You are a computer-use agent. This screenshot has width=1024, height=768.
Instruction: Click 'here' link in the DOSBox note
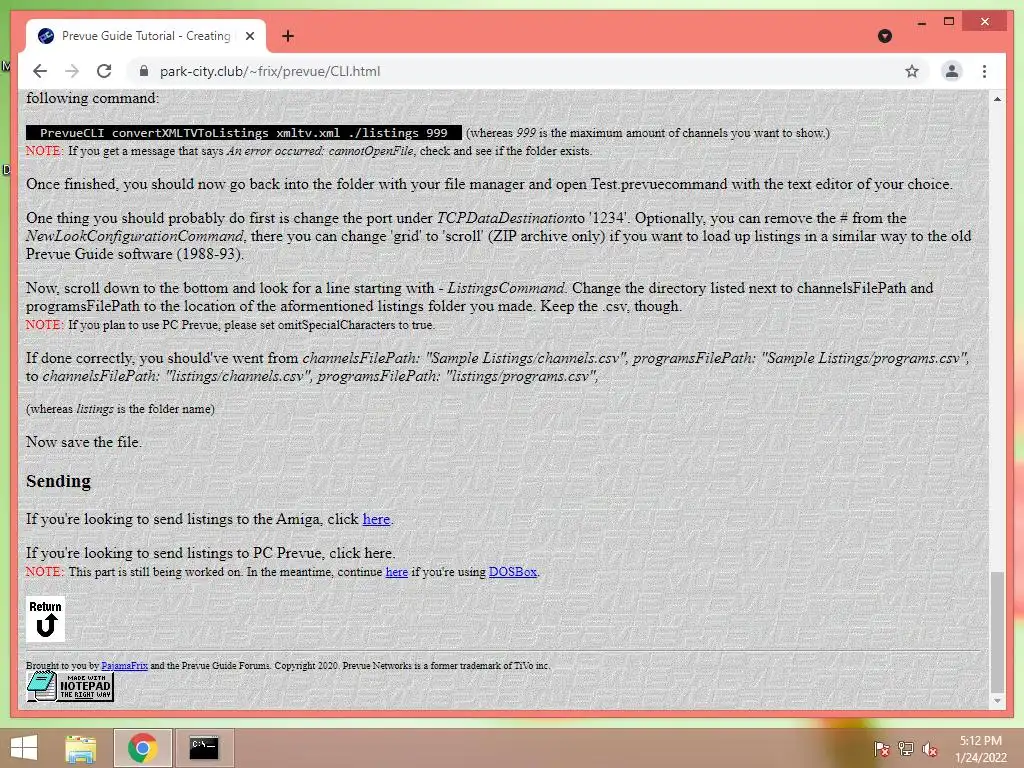[x=396, y=572]
